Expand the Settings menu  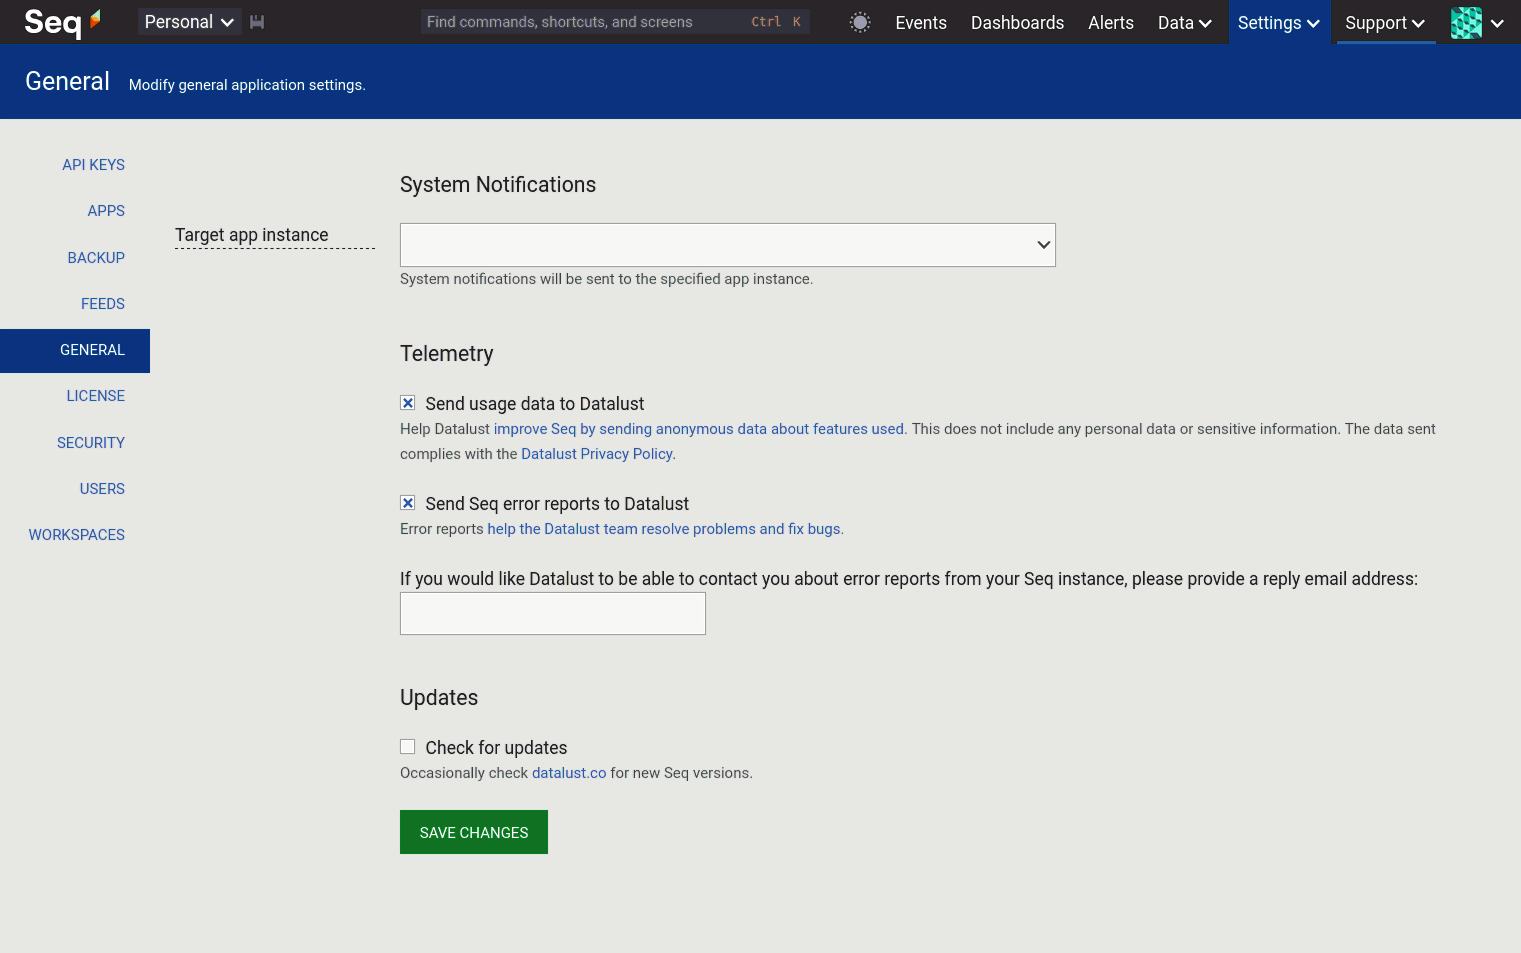pyautogui.click(x=1279, y=22)
